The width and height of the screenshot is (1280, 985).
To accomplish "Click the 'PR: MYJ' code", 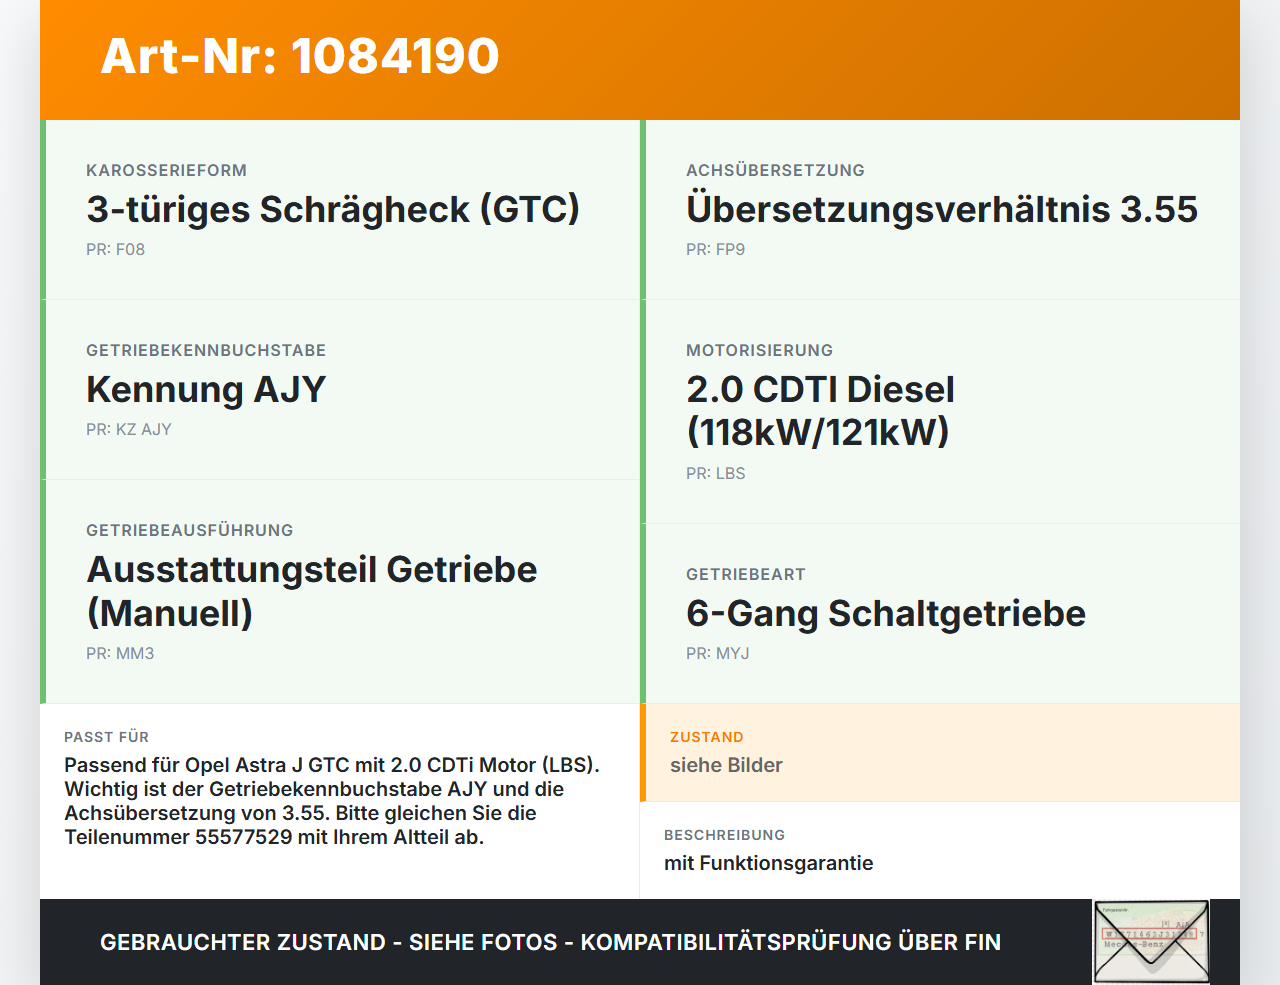I will coord(717,653).
